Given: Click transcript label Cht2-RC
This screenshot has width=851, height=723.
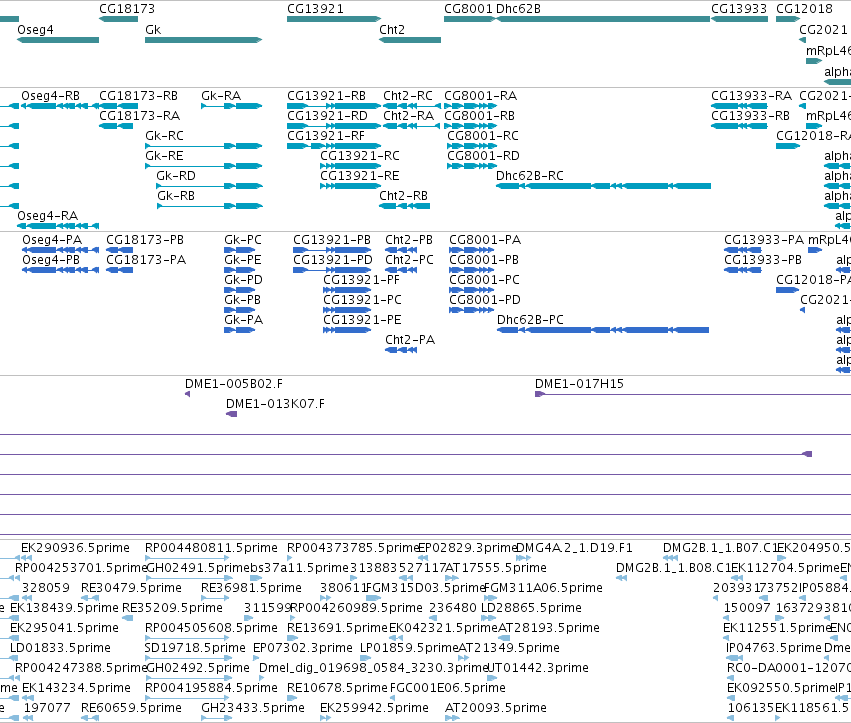Looking at the screenshot, I should point(408,96).
